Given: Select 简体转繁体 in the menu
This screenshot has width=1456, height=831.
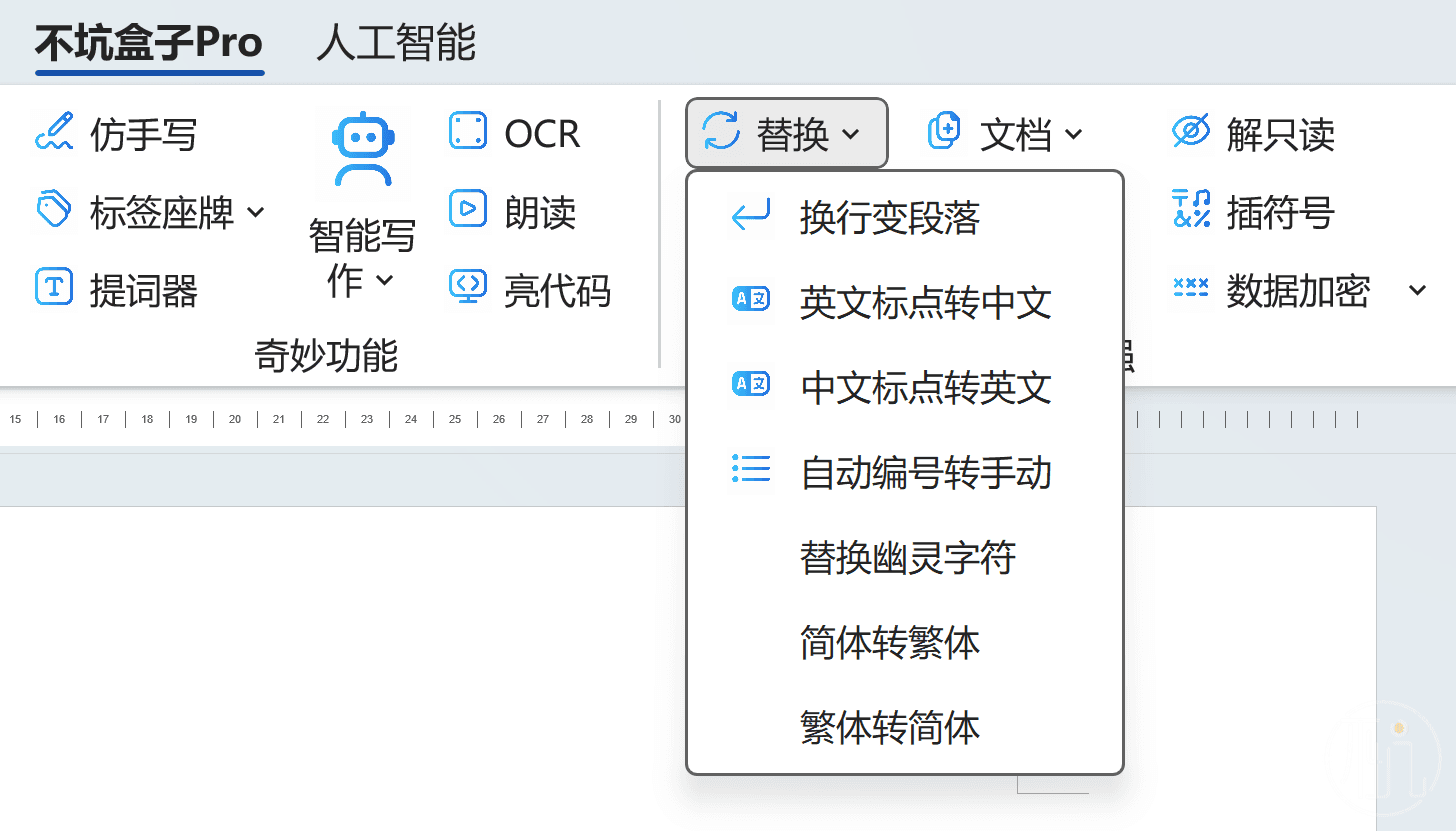Looking at the screenshot, I should (905, 641).
